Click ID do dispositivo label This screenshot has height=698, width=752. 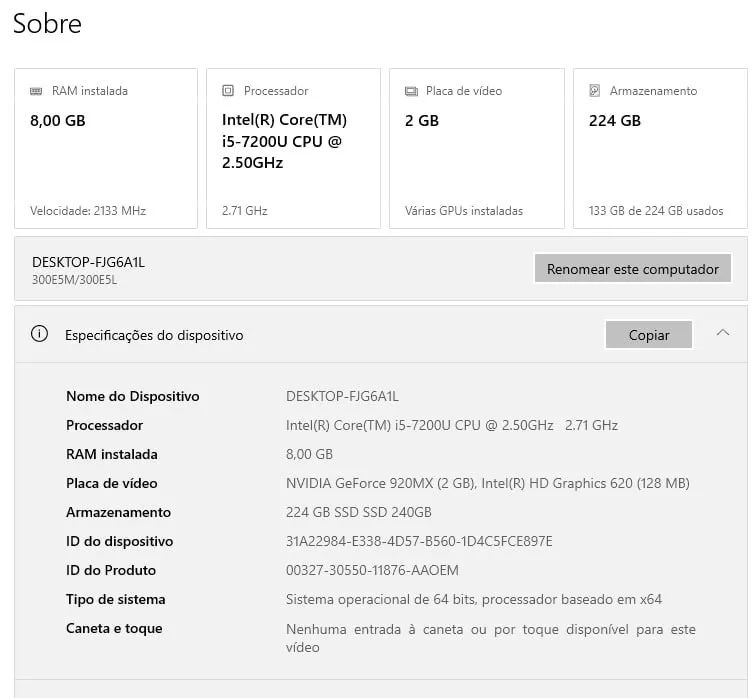click(119, 541)
